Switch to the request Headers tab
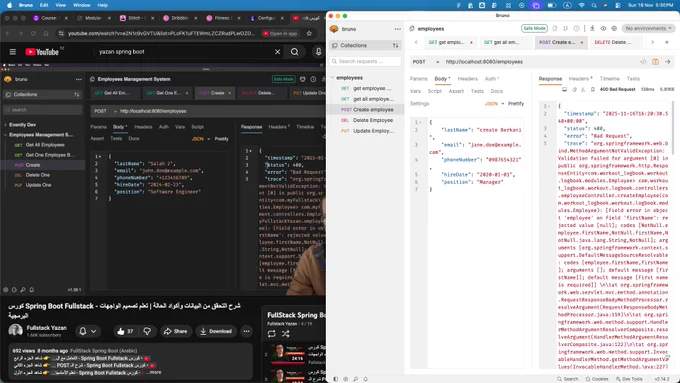The width and height of the screenshot is (680, 383). tap(468, 79)
